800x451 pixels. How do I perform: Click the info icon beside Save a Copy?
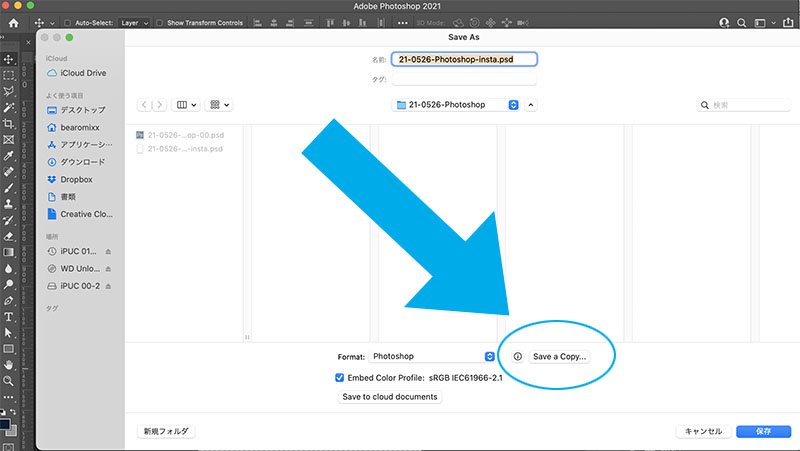pyautogui.click(x=517, y=357)
